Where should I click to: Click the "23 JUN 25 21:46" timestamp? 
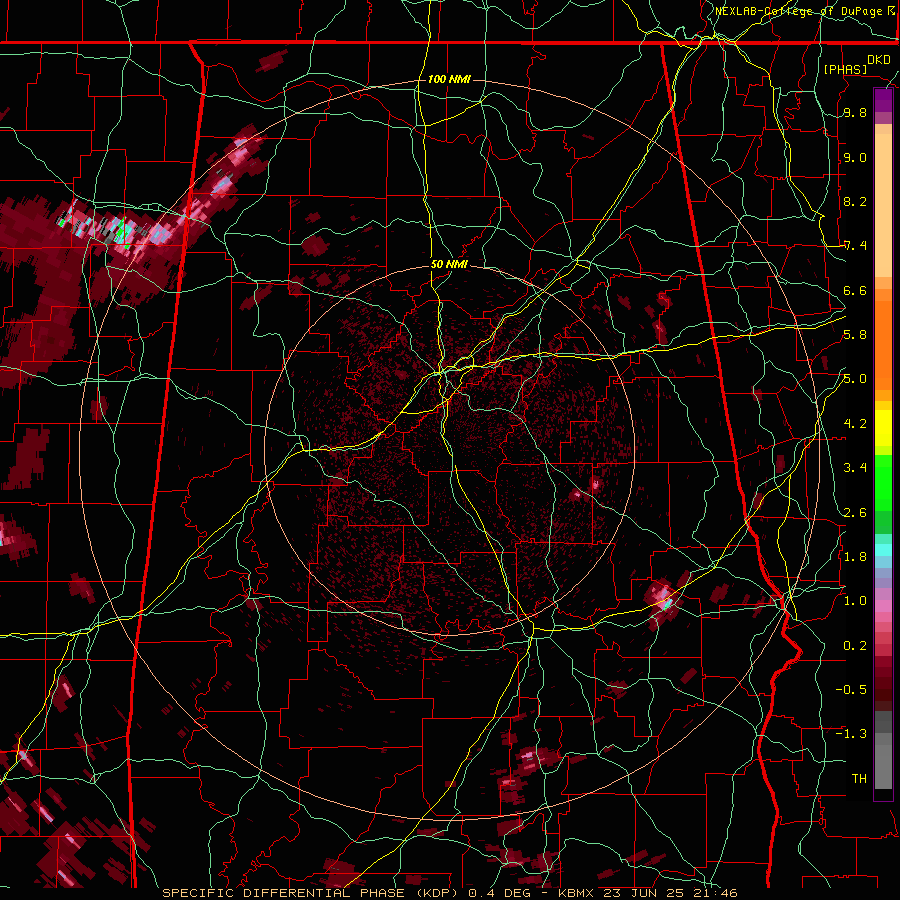(x=670, y=893)
